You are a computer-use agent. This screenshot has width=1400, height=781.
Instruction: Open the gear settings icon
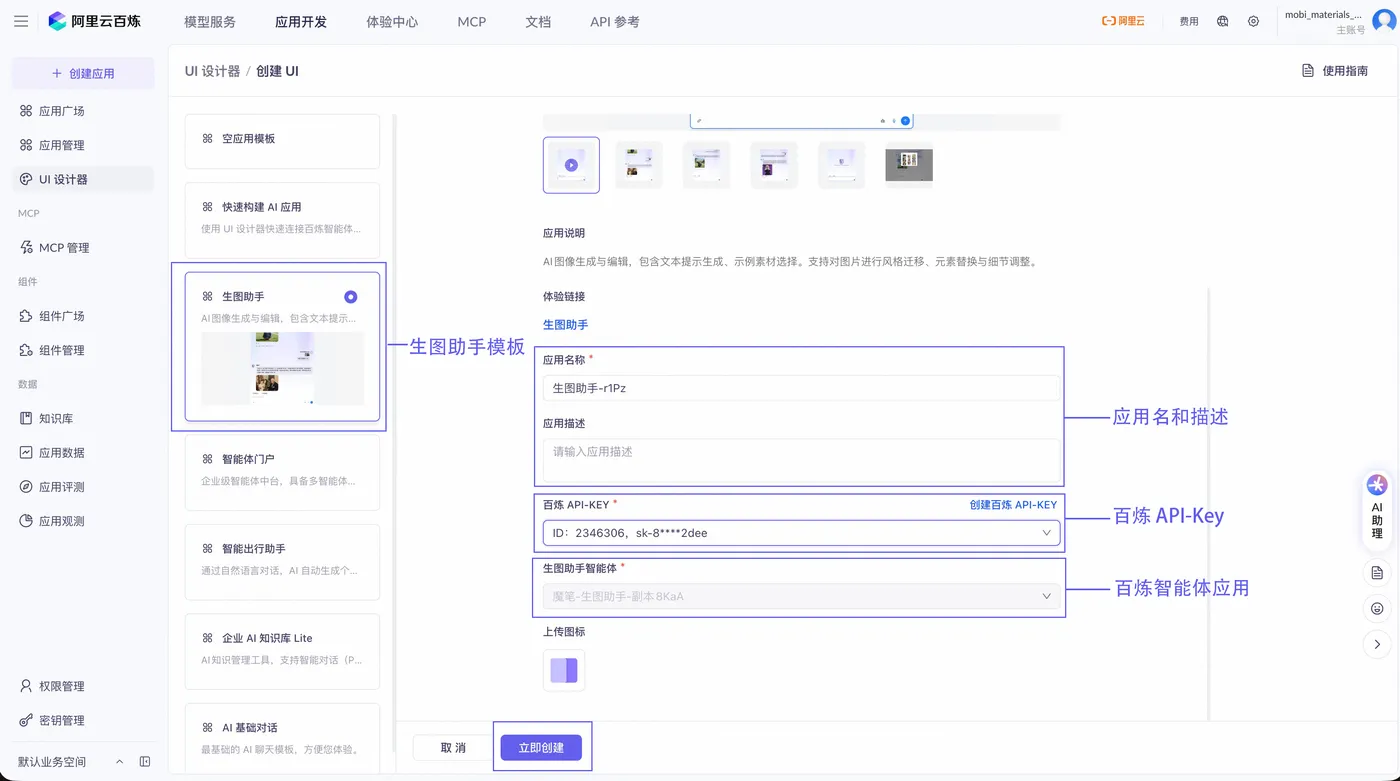click(x=1253, y=21)
